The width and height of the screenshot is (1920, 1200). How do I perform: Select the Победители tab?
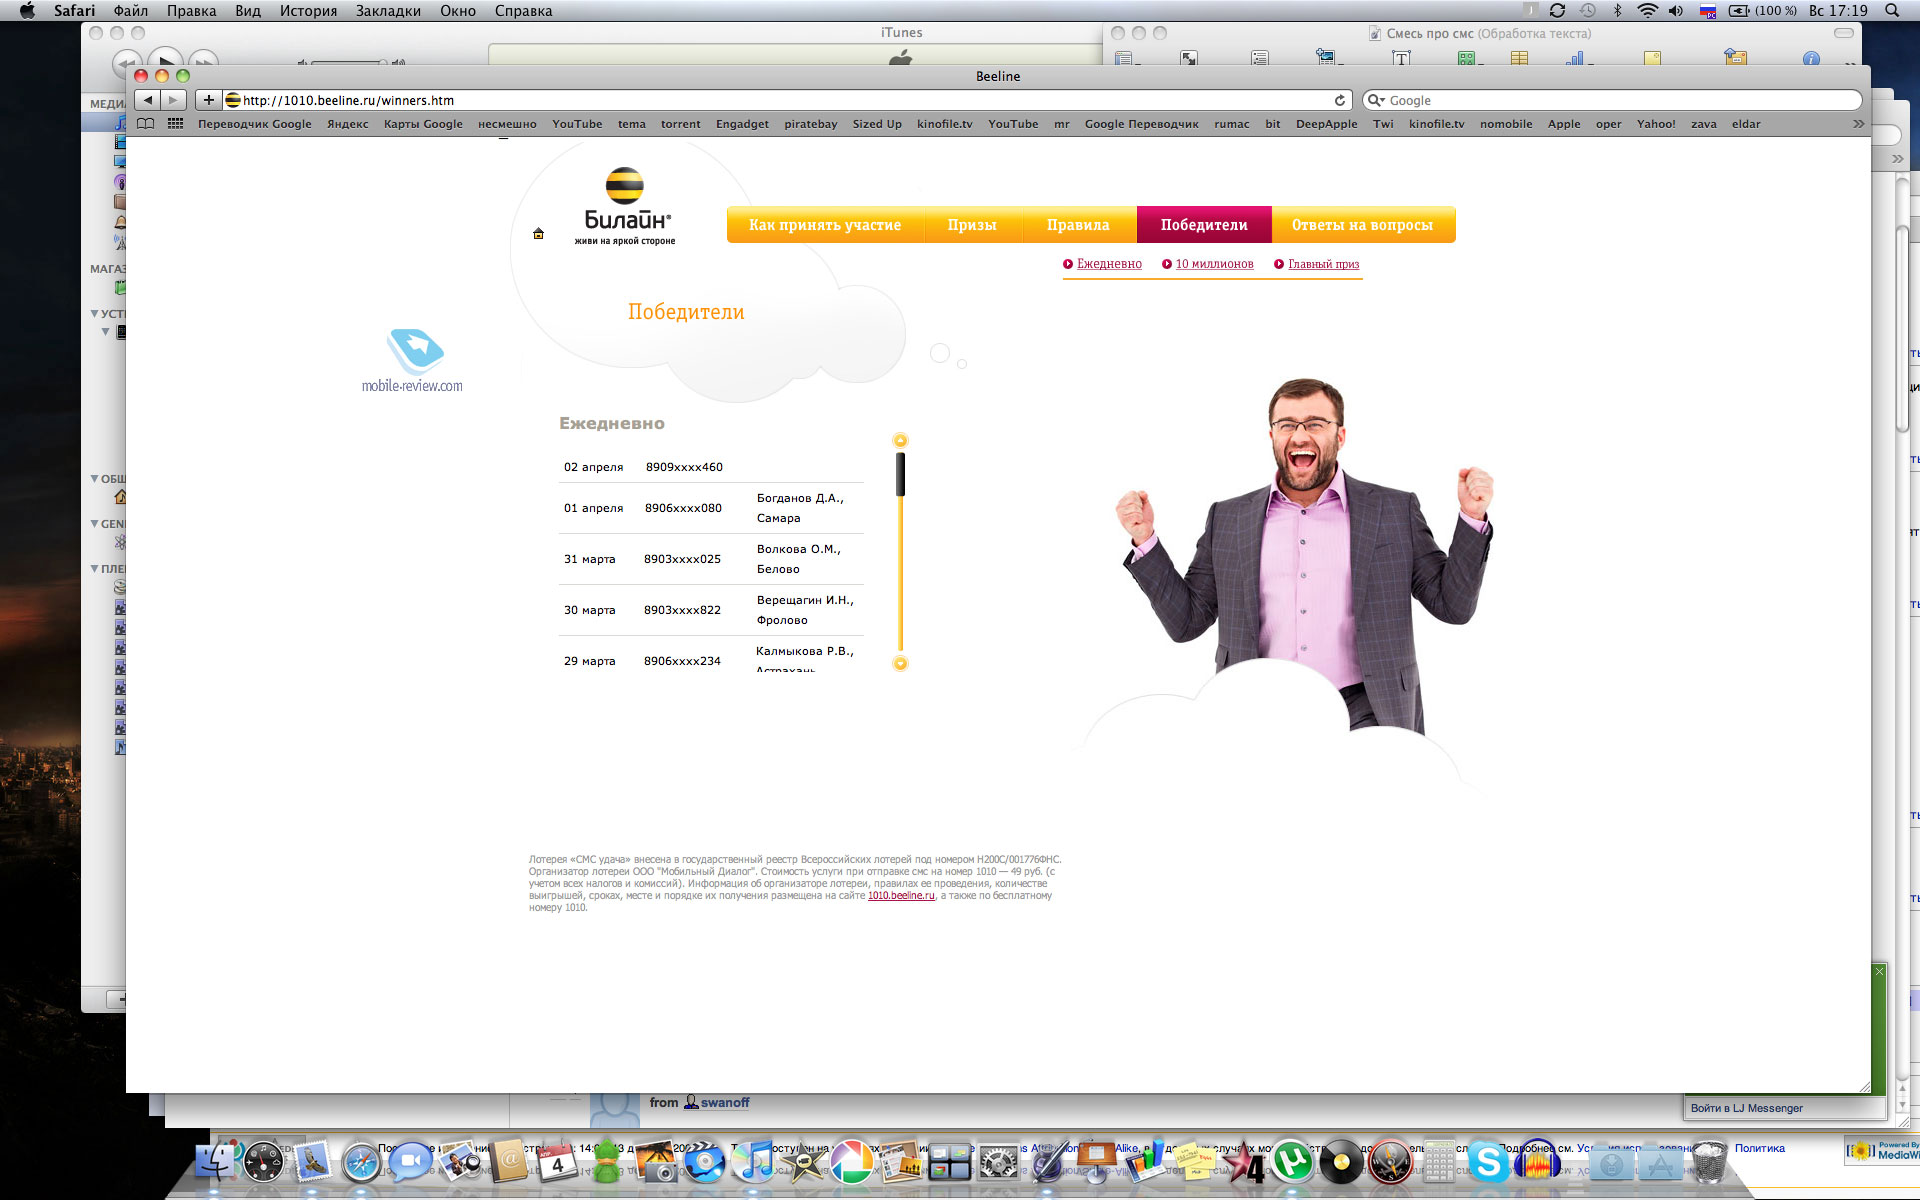(x=1204, y=225)
